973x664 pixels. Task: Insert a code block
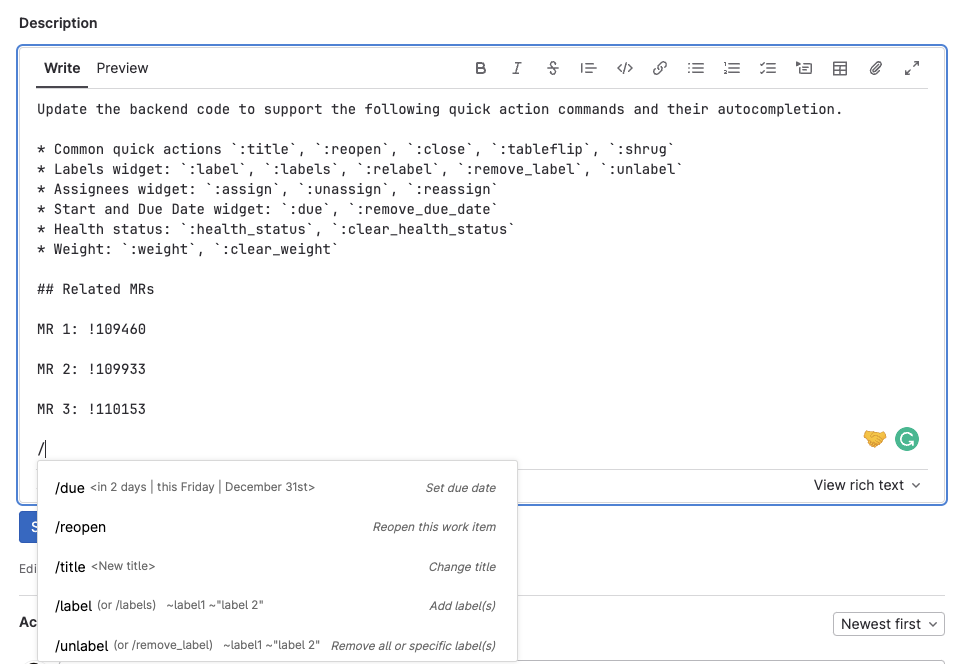(625, 68)
